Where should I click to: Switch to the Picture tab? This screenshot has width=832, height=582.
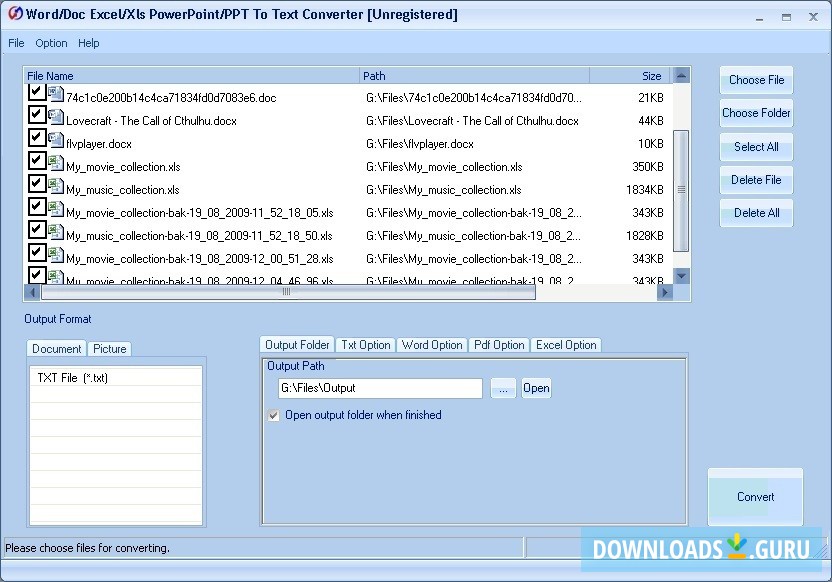[x=110, y=349]
